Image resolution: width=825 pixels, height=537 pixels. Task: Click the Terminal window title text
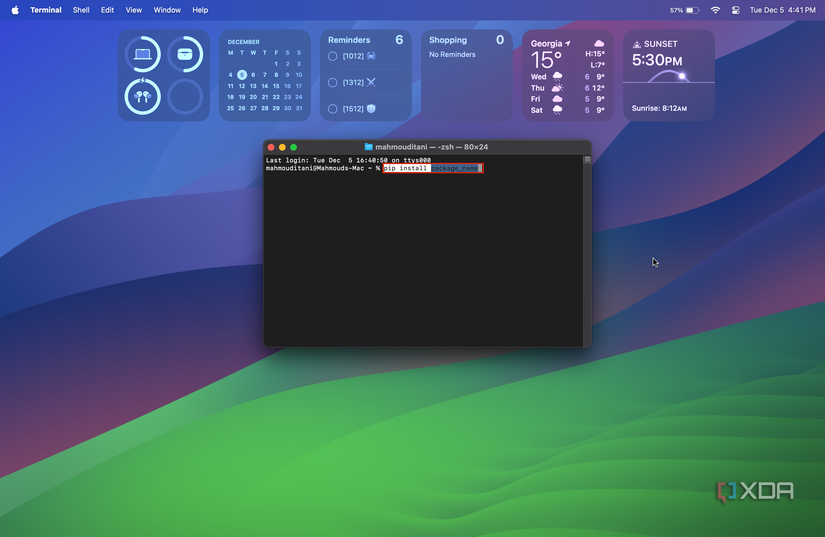pos(431,147)
